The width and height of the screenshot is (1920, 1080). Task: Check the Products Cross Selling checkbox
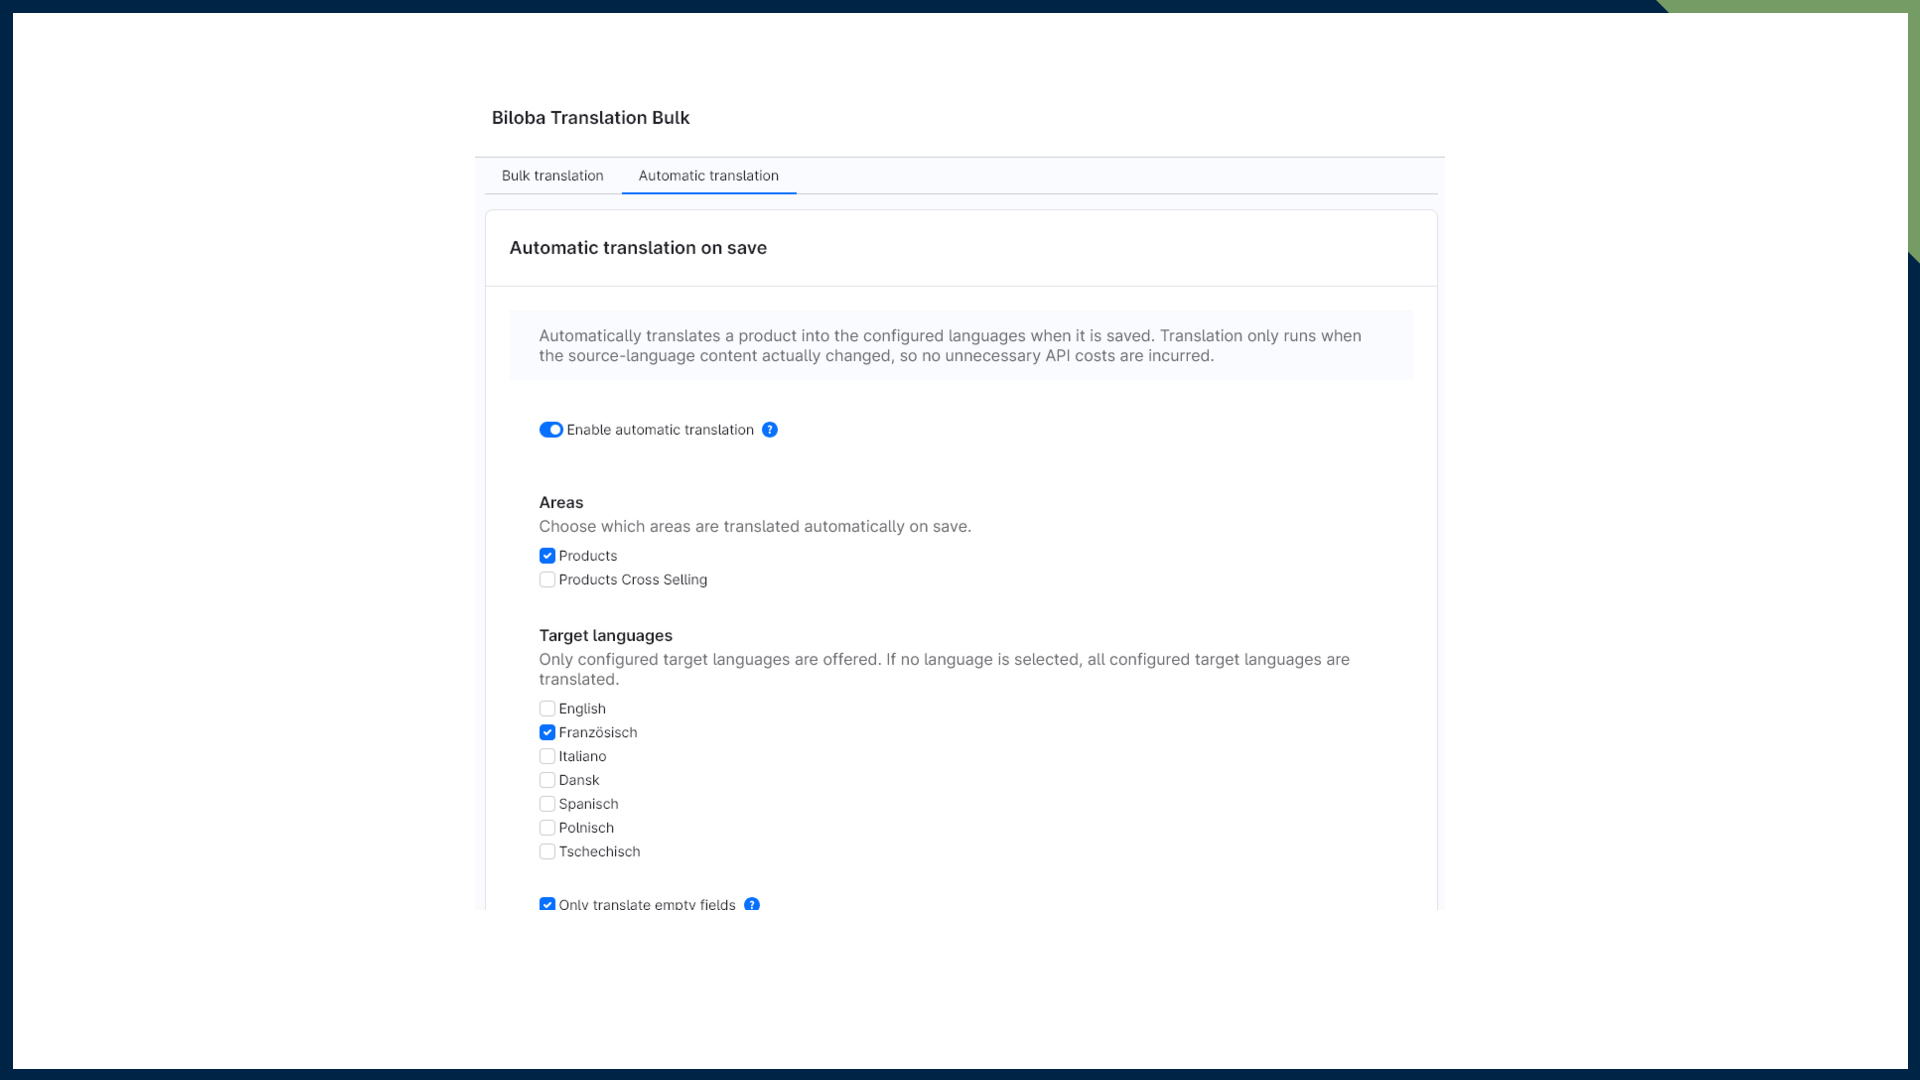(547, 580)
